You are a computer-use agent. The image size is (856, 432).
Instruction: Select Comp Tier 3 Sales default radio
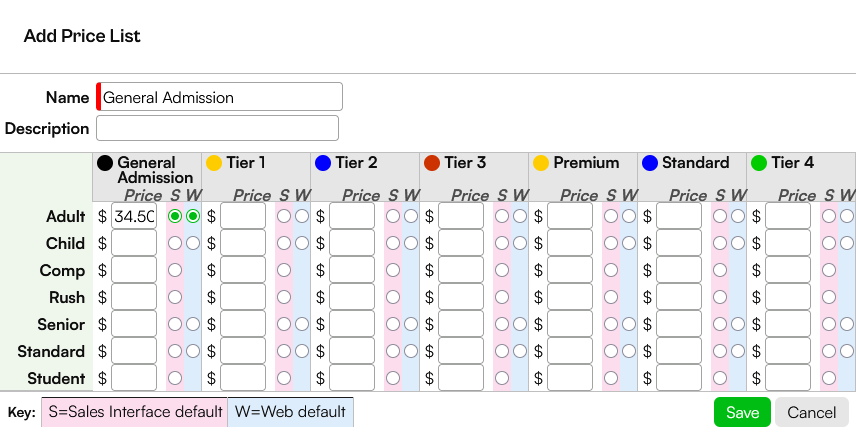pos(502,270)
